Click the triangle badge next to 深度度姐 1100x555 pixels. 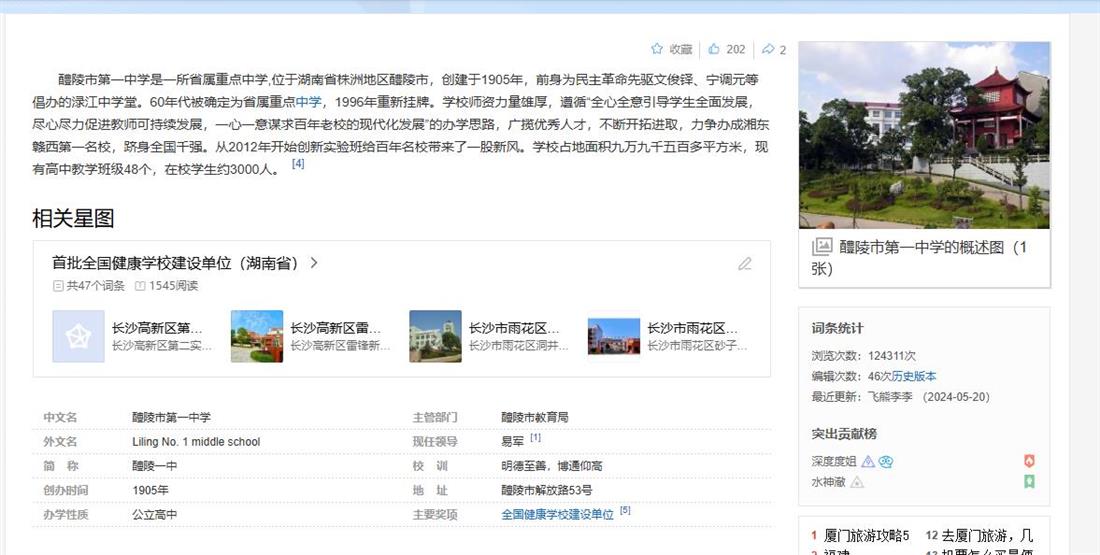868,462
